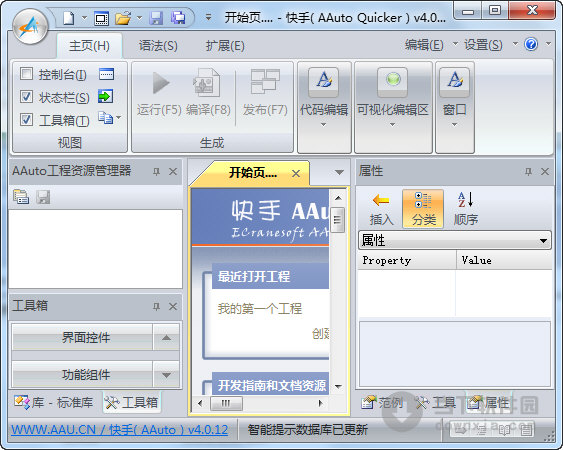The height and width of the screenshot is (450, 563).
Task: Toggle the 分类 categorized view button
Action: (423, 209)
